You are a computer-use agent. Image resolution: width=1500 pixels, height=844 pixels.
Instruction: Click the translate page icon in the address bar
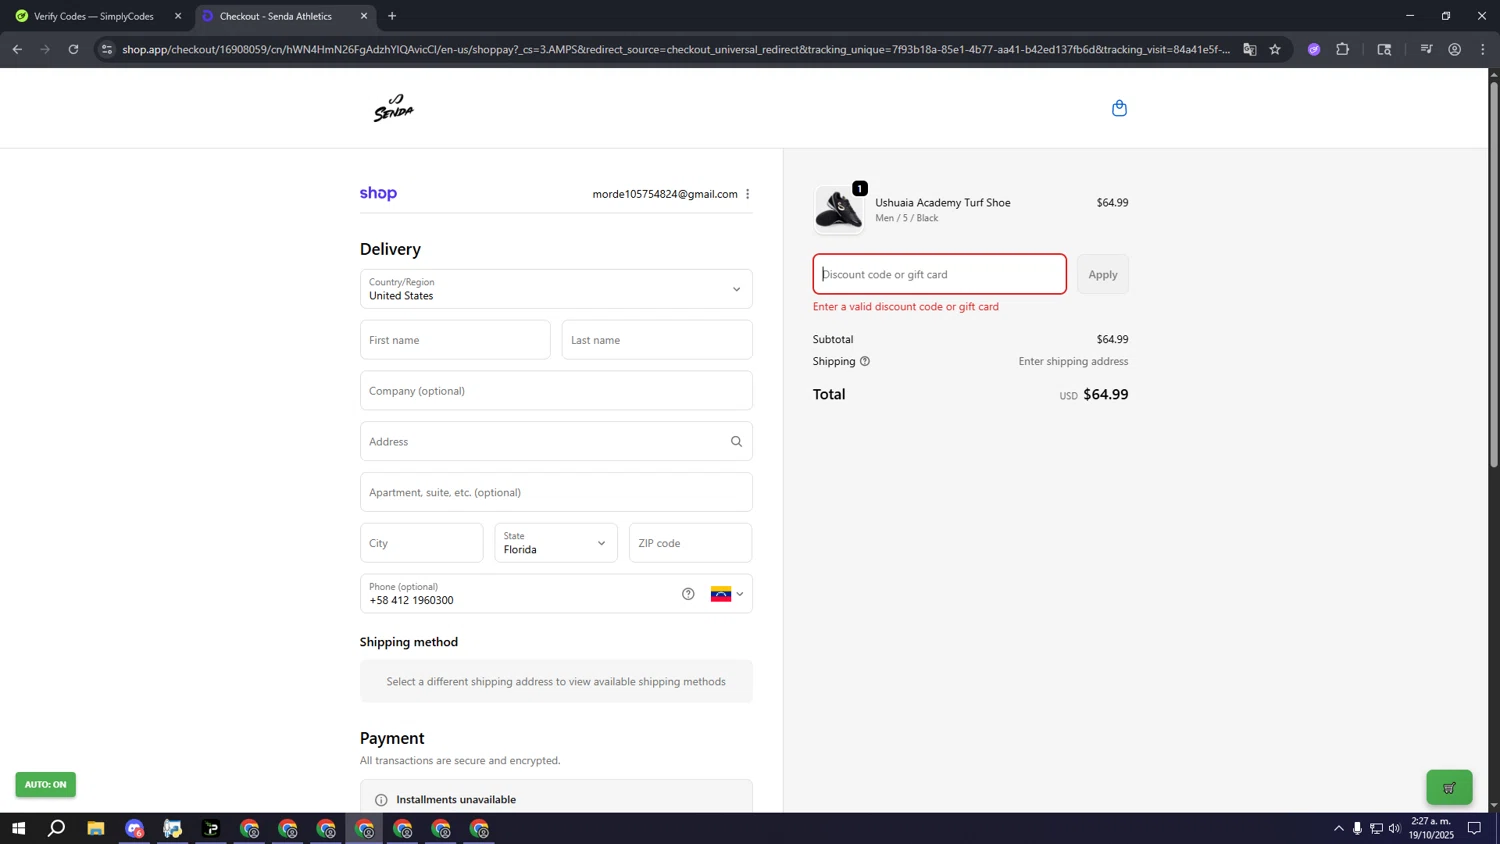point(1250,49)
